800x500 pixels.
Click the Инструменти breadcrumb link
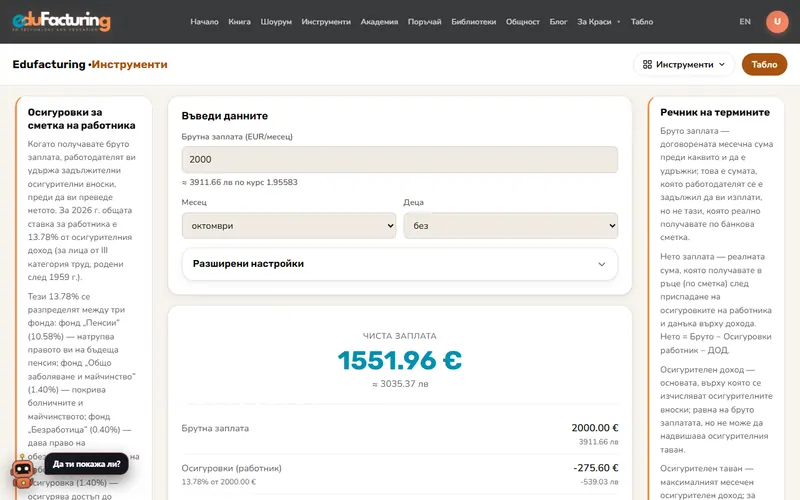click(129, 64)
